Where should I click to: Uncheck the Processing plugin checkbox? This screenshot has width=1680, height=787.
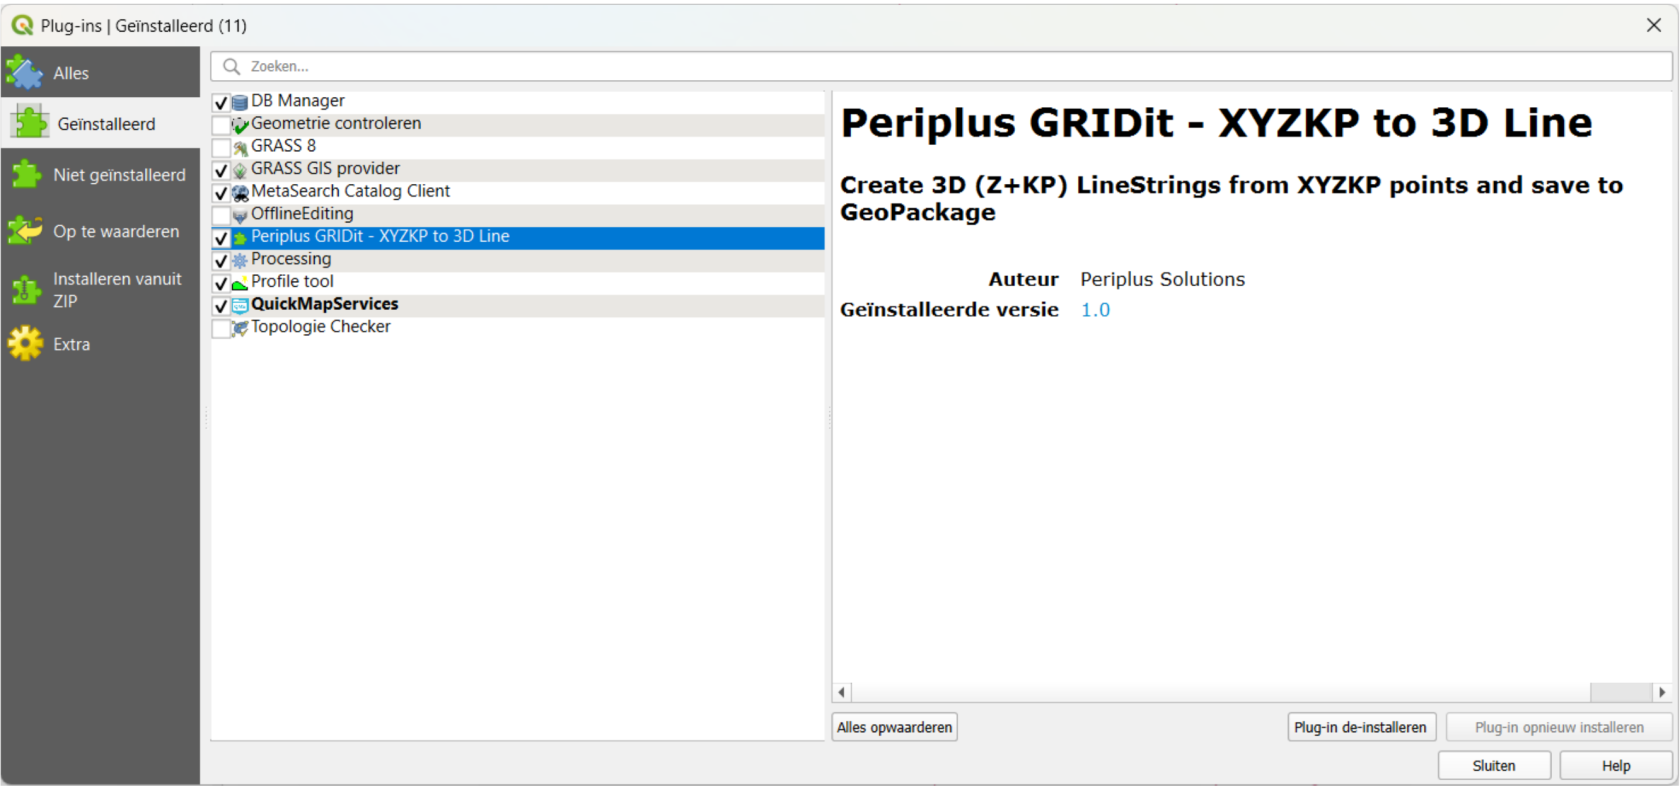click(221, 260)
